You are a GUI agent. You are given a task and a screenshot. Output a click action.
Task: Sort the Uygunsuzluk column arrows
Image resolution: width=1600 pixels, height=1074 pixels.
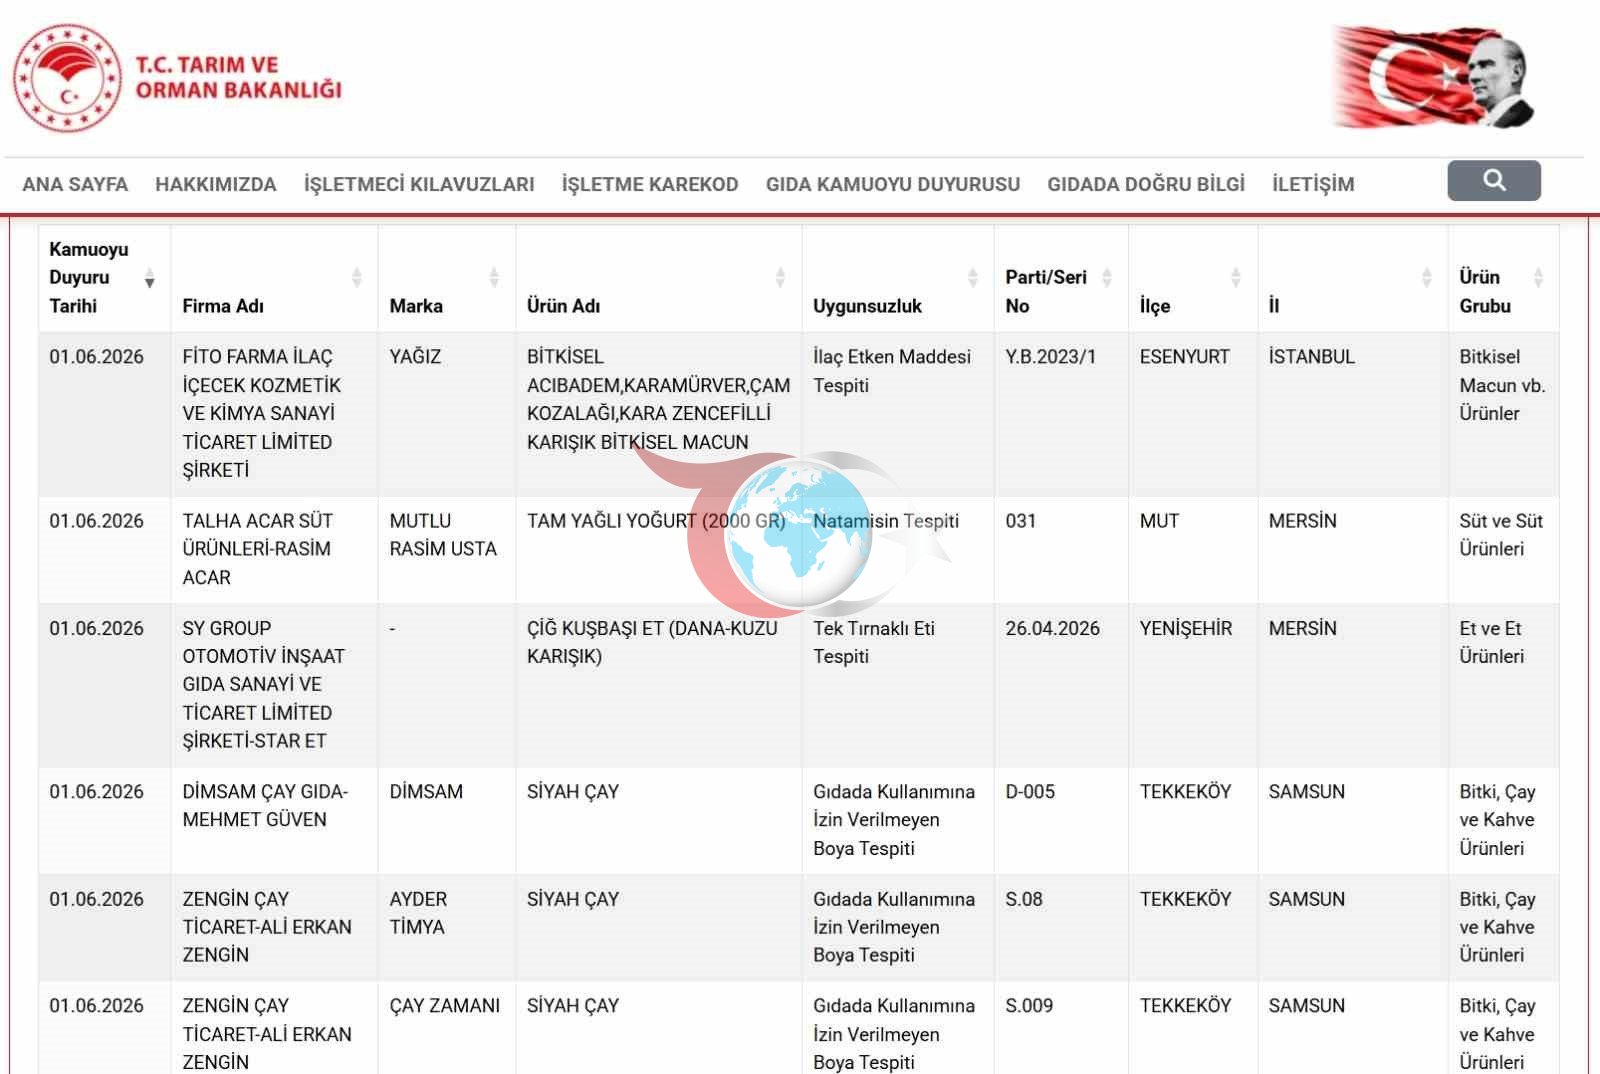973,278
